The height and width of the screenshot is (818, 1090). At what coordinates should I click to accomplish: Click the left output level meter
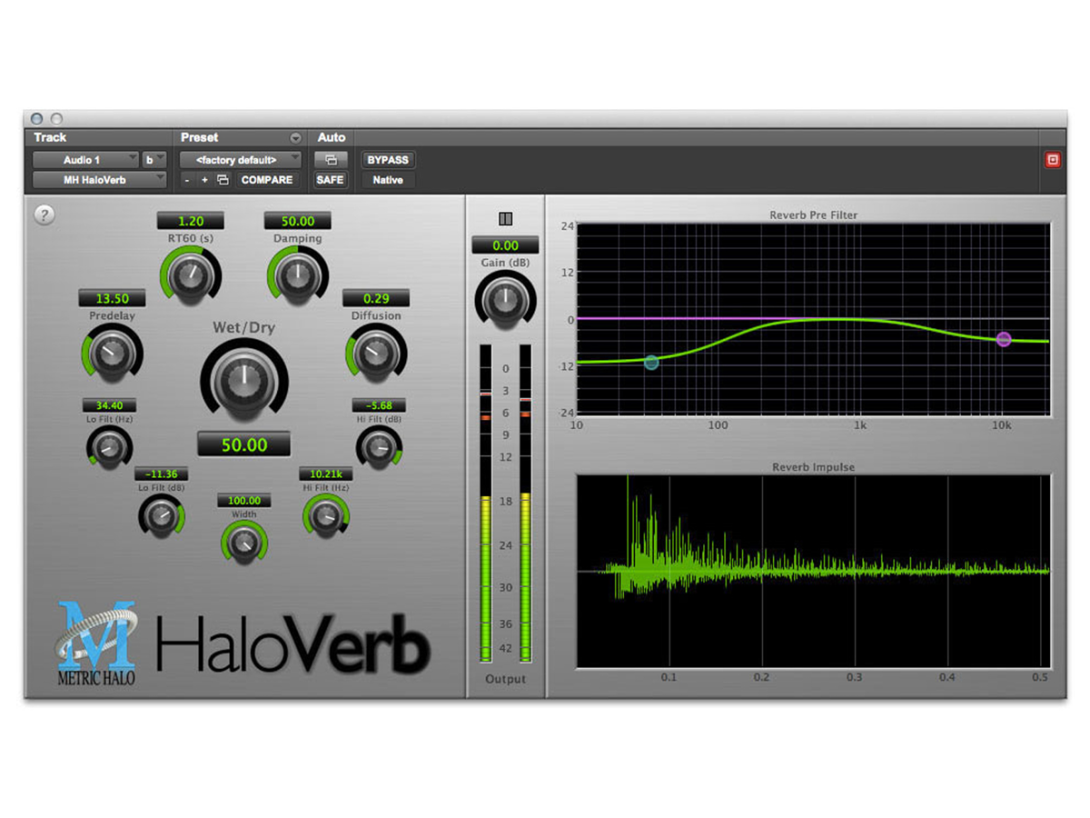485,503
